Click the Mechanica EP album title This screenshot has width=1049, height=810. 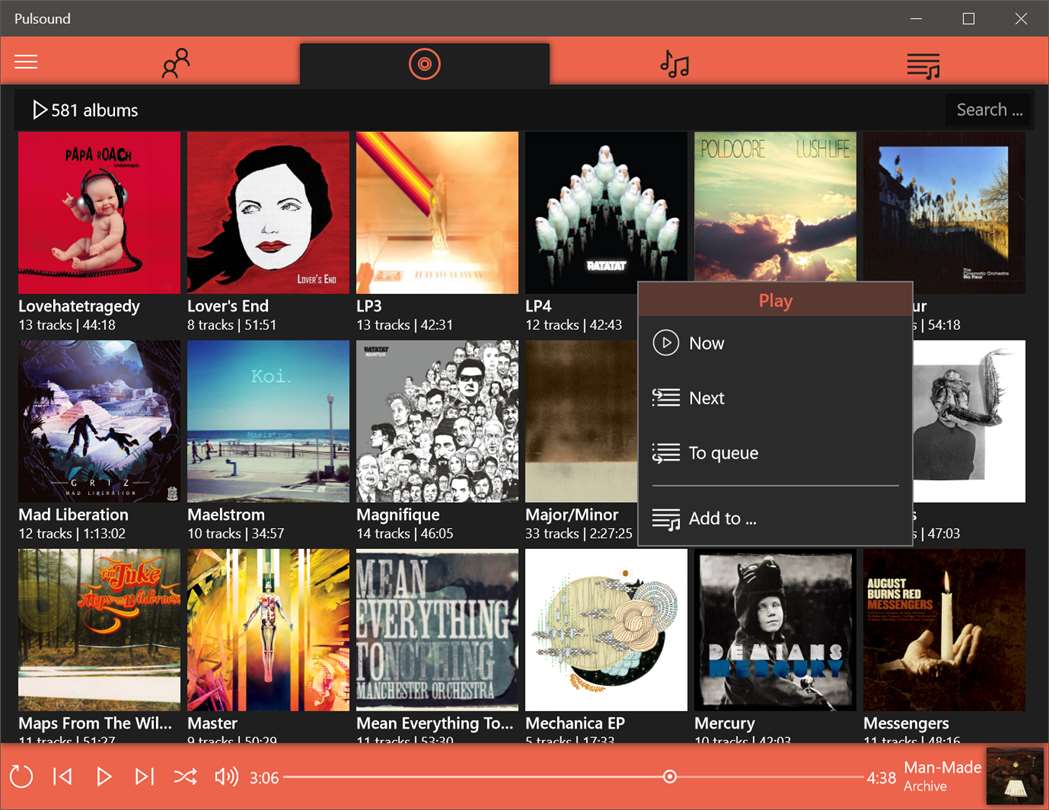point(575,723)
